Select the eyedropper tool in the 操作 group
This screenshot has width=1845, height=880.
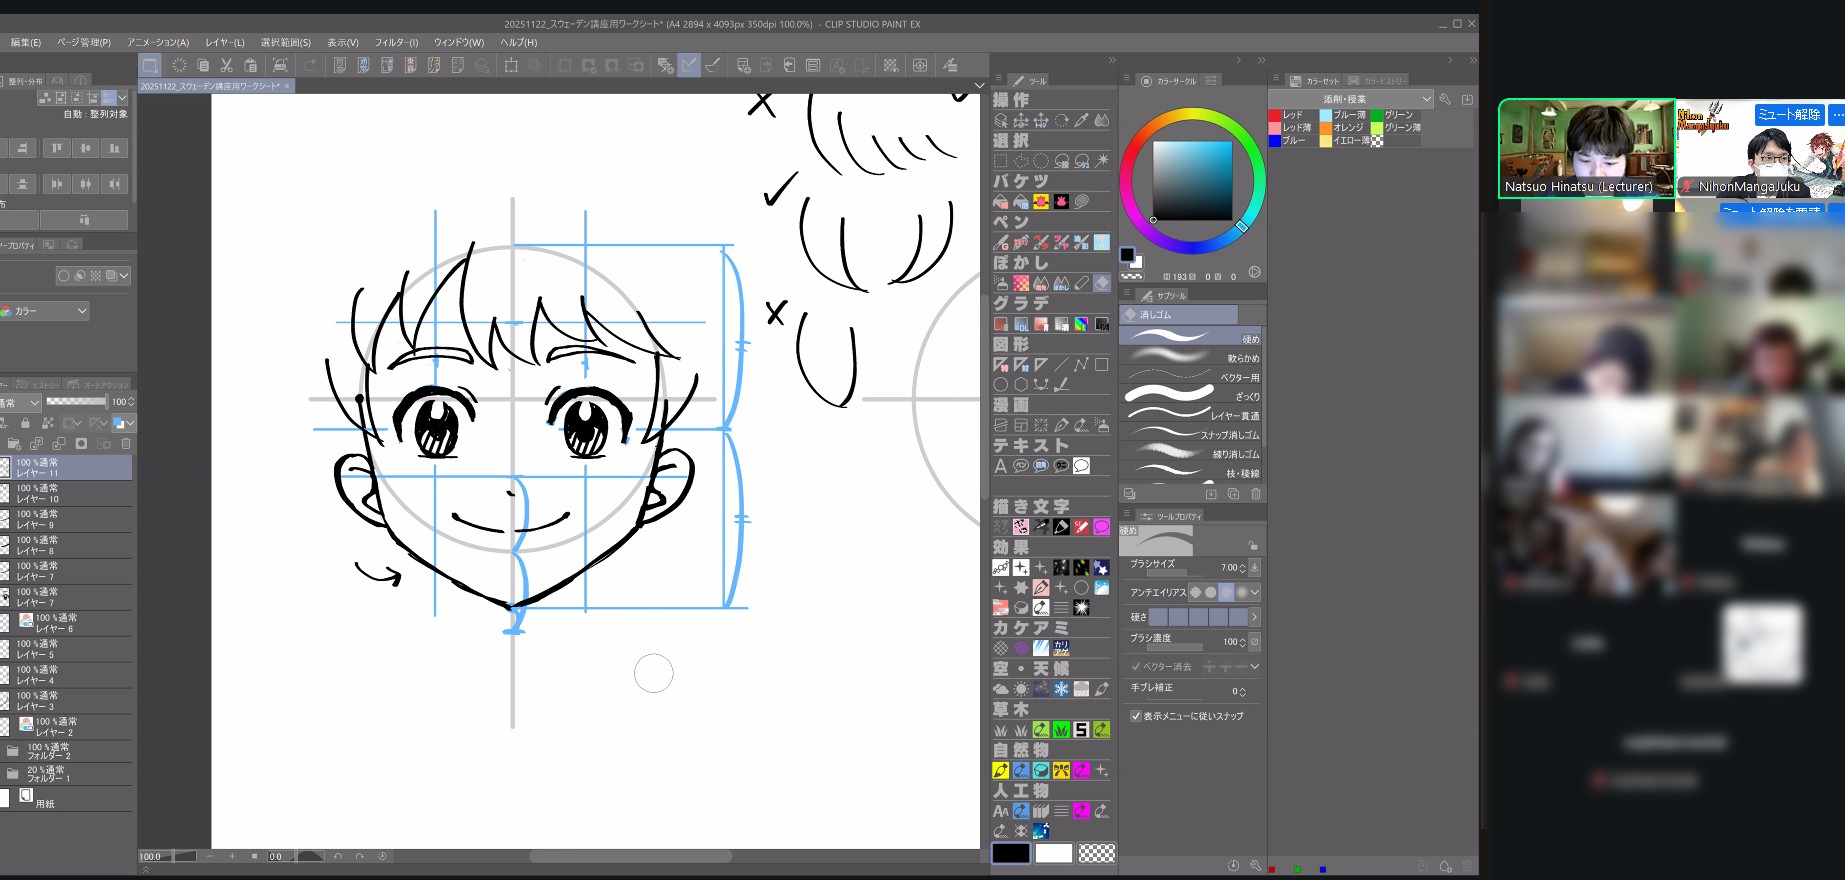(1081, 121)
